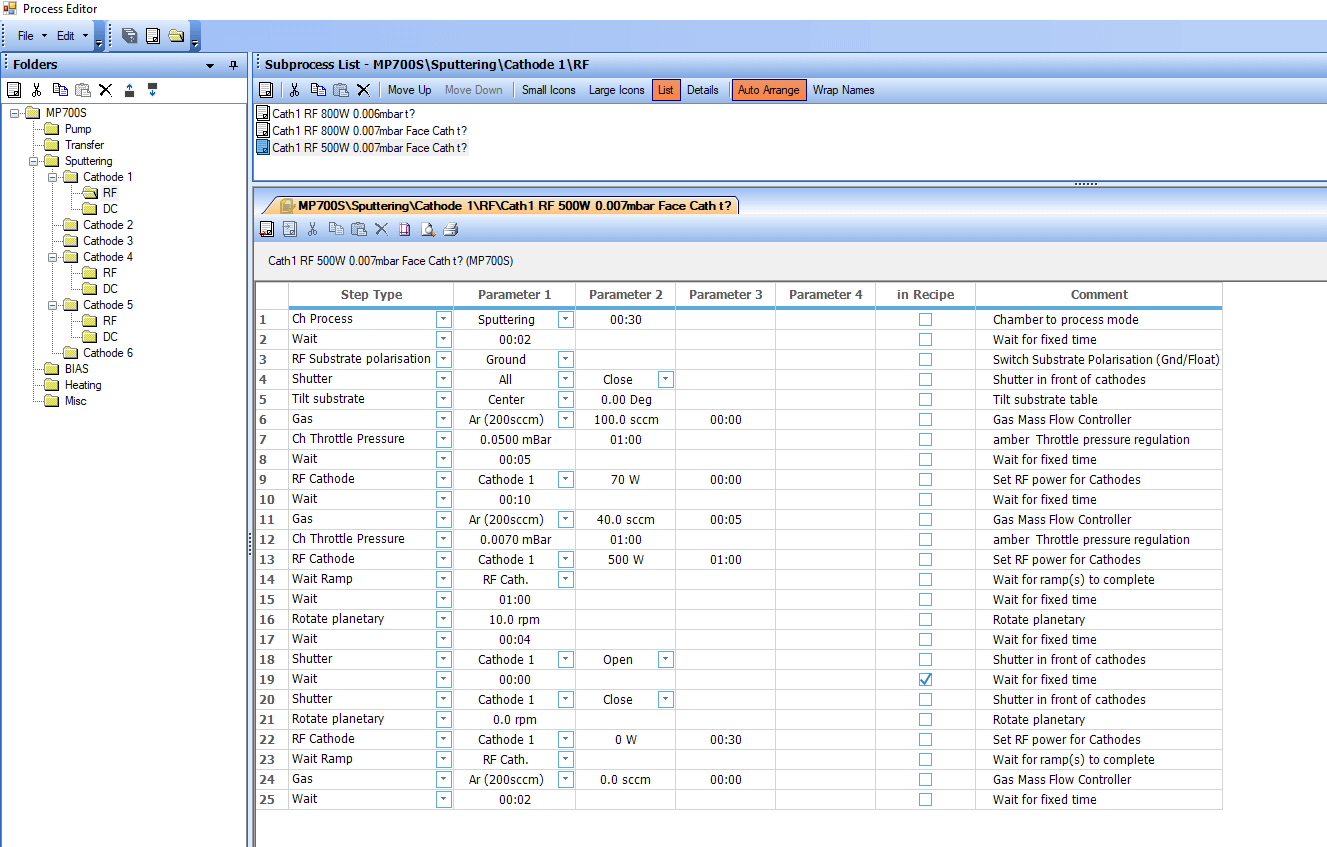Click the open folder icon in the top toolbar
Viewport: 1327px width, 847px height.
(176, 35)
